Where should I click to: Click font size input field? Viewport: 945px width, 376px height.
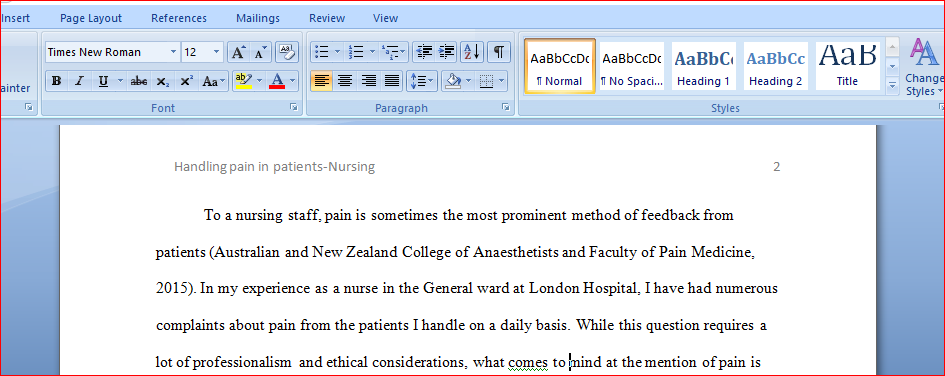(x=196, y=52)
